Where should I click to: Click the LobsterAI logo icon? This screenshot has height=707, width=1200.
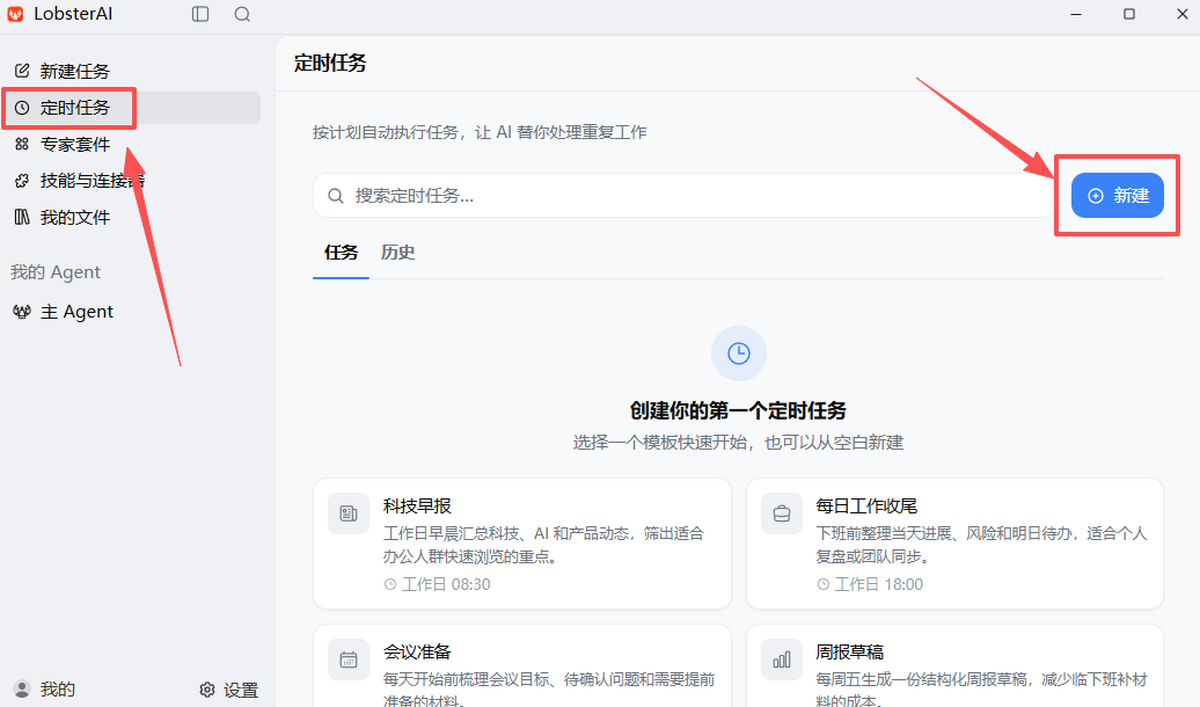[x=15, y=14]
